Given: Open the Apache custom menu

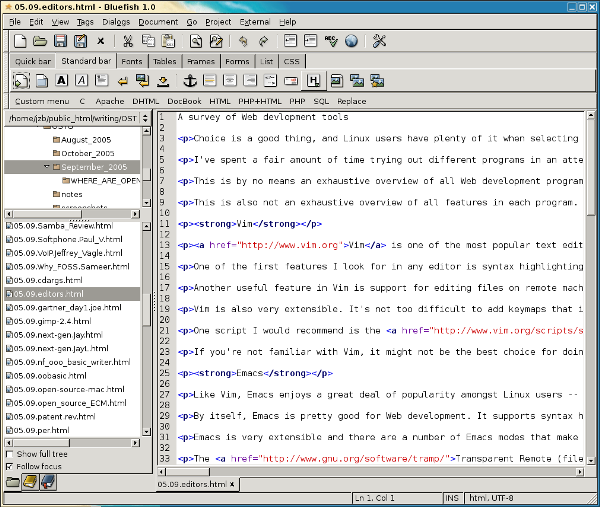Looking at the screenshot, I should click(110, 101).
